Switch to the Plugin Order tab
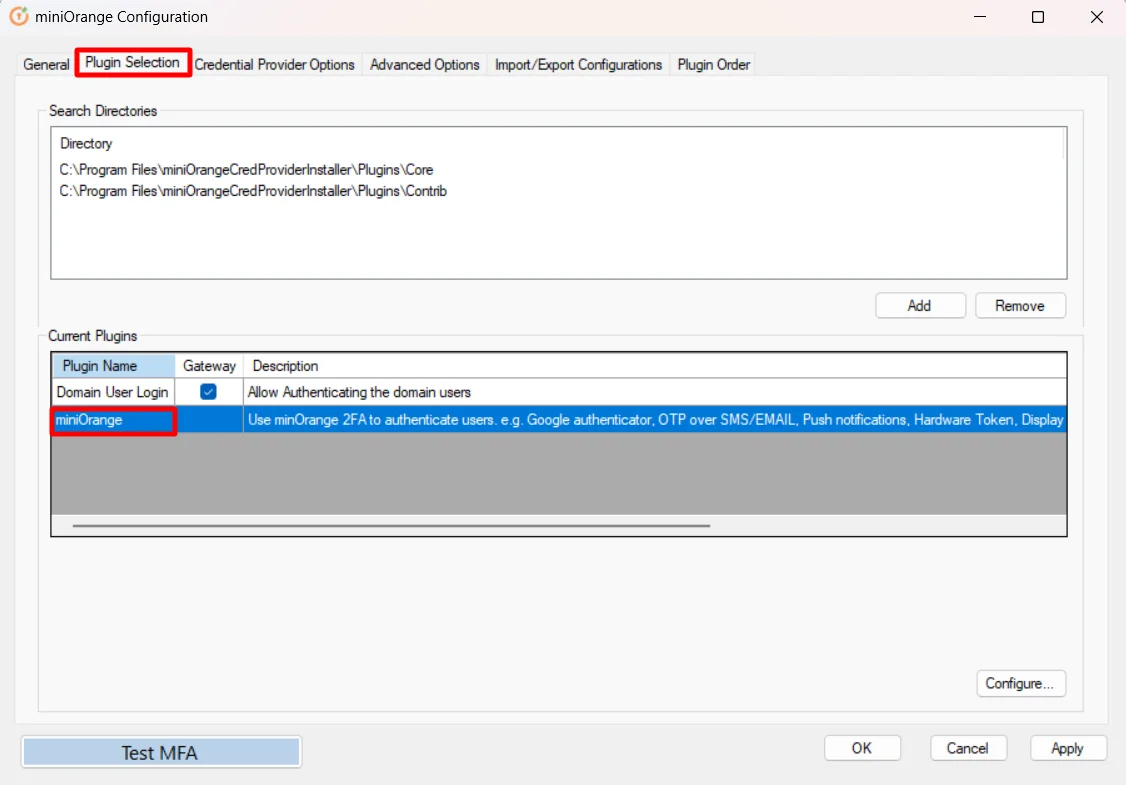 [x=712, y=64]
